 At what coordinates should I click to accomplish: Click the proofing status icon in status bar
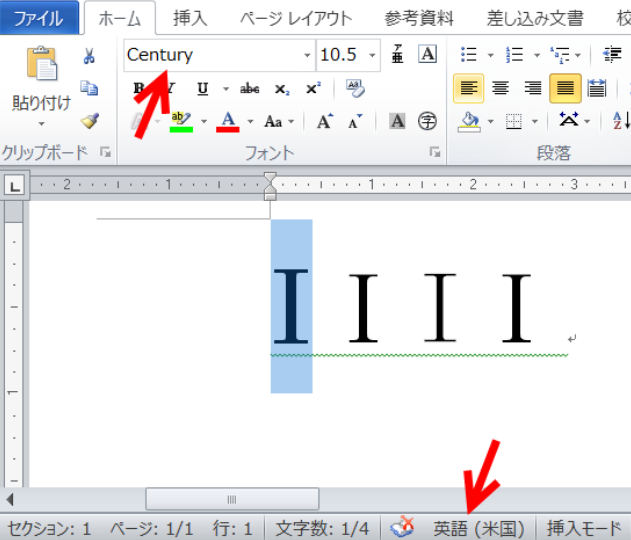[x=403, y=527]
